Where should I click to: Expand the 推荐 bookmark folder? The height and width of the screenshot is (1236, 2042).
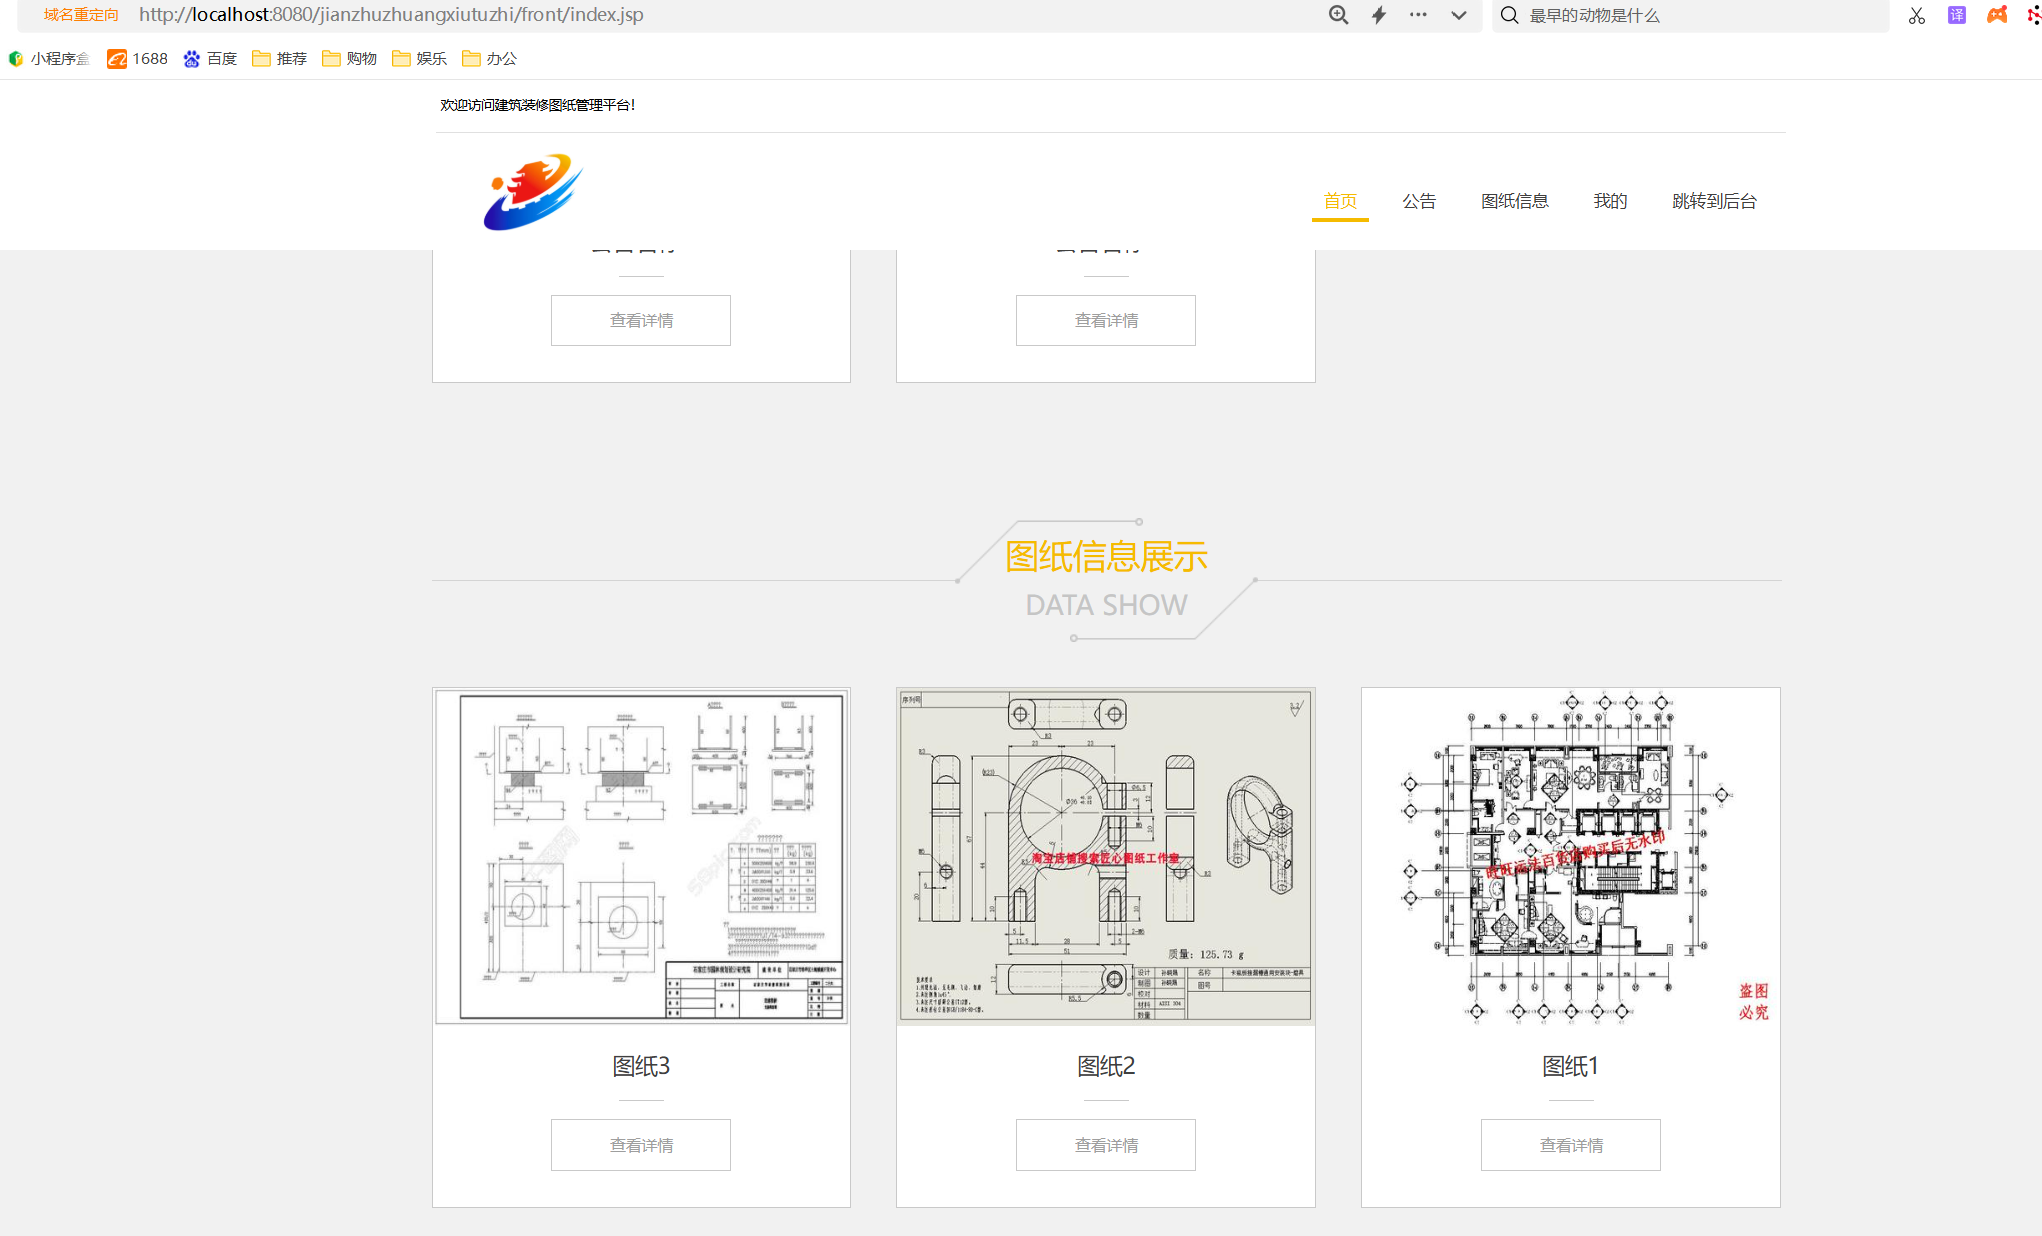[280, 59]
